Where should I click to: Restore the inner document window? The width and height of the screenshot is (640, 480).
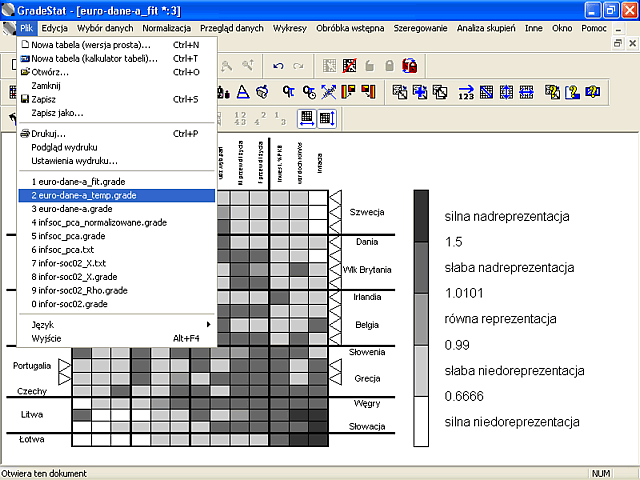[x=618, y=43]
